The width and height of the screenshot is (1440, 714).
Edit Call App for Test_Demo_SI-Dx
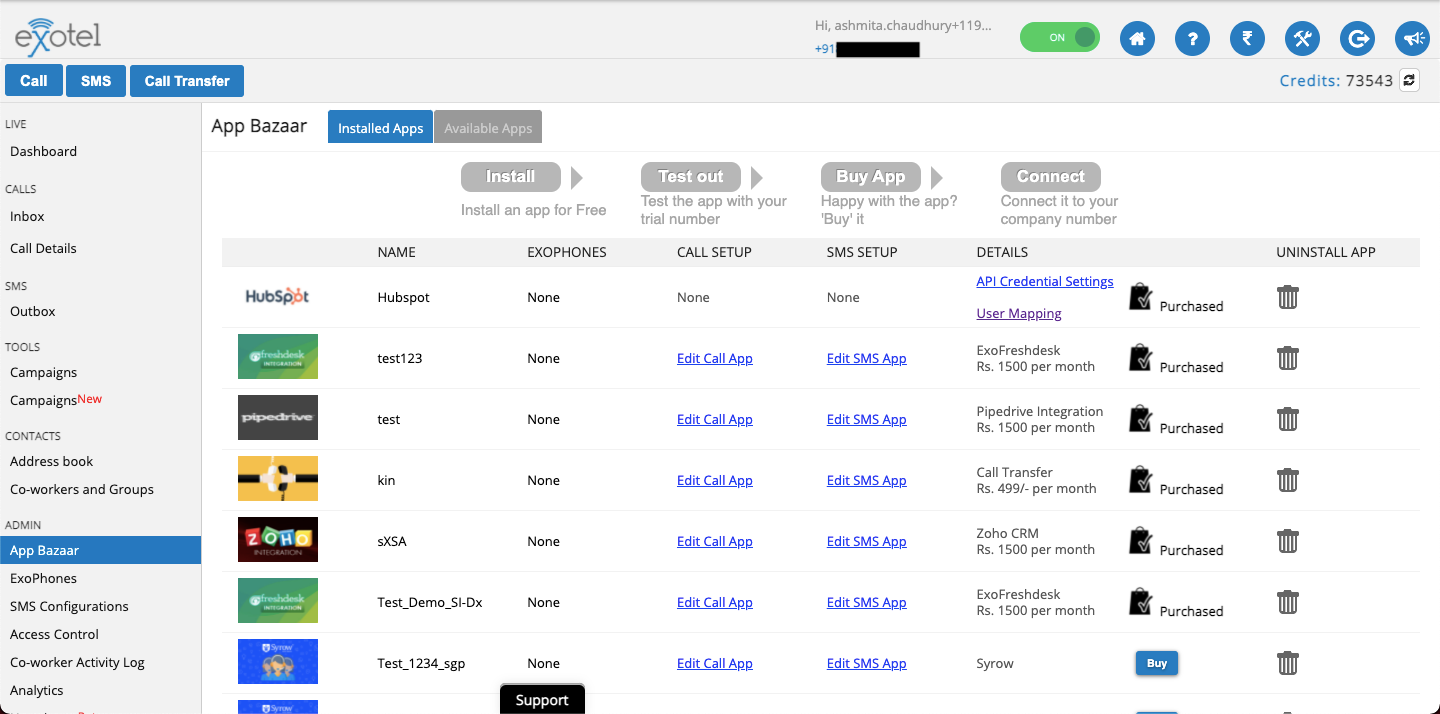tap(715, 602)
